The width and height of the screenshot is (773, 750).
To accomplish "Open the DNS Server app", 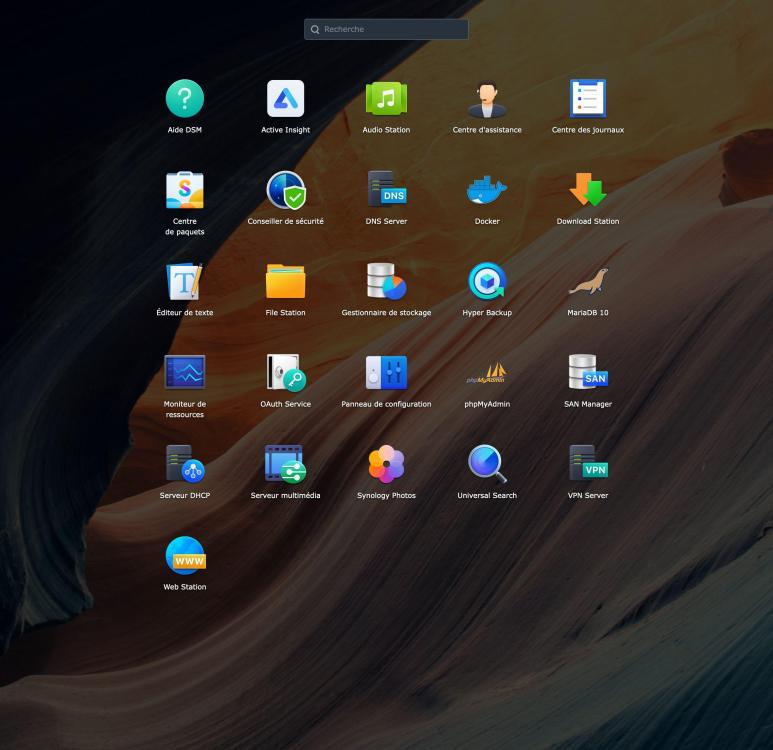I will (386, 190).
